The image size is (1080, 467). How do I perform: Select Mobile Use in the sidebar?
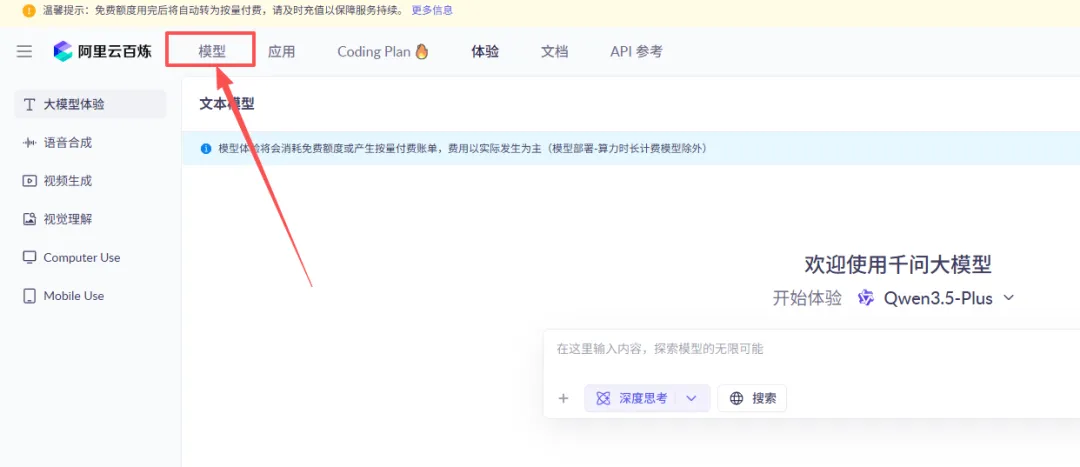tap(90, 296)
